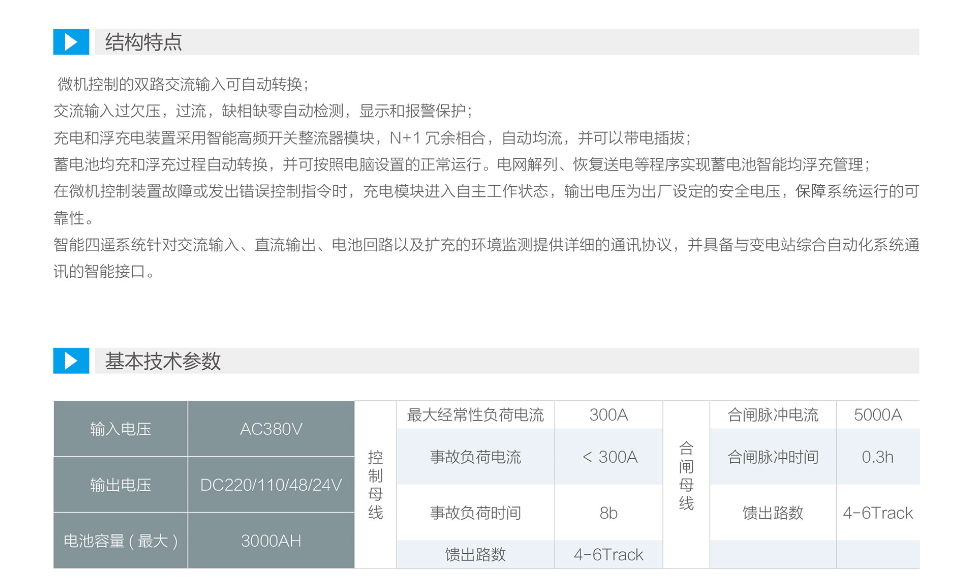Click the blue arrow icon beside 结构特点
The image size is (974, 583).
tap(71, 42)
